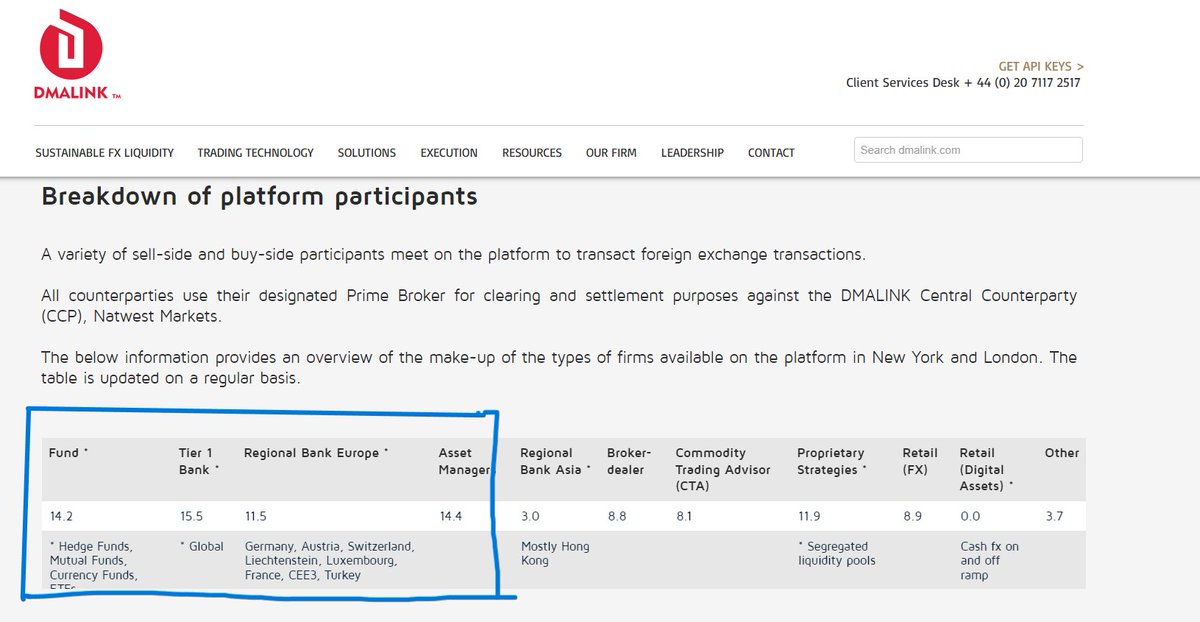
Task: Open the Trading Technology menu
Action: tap(256, 153)
